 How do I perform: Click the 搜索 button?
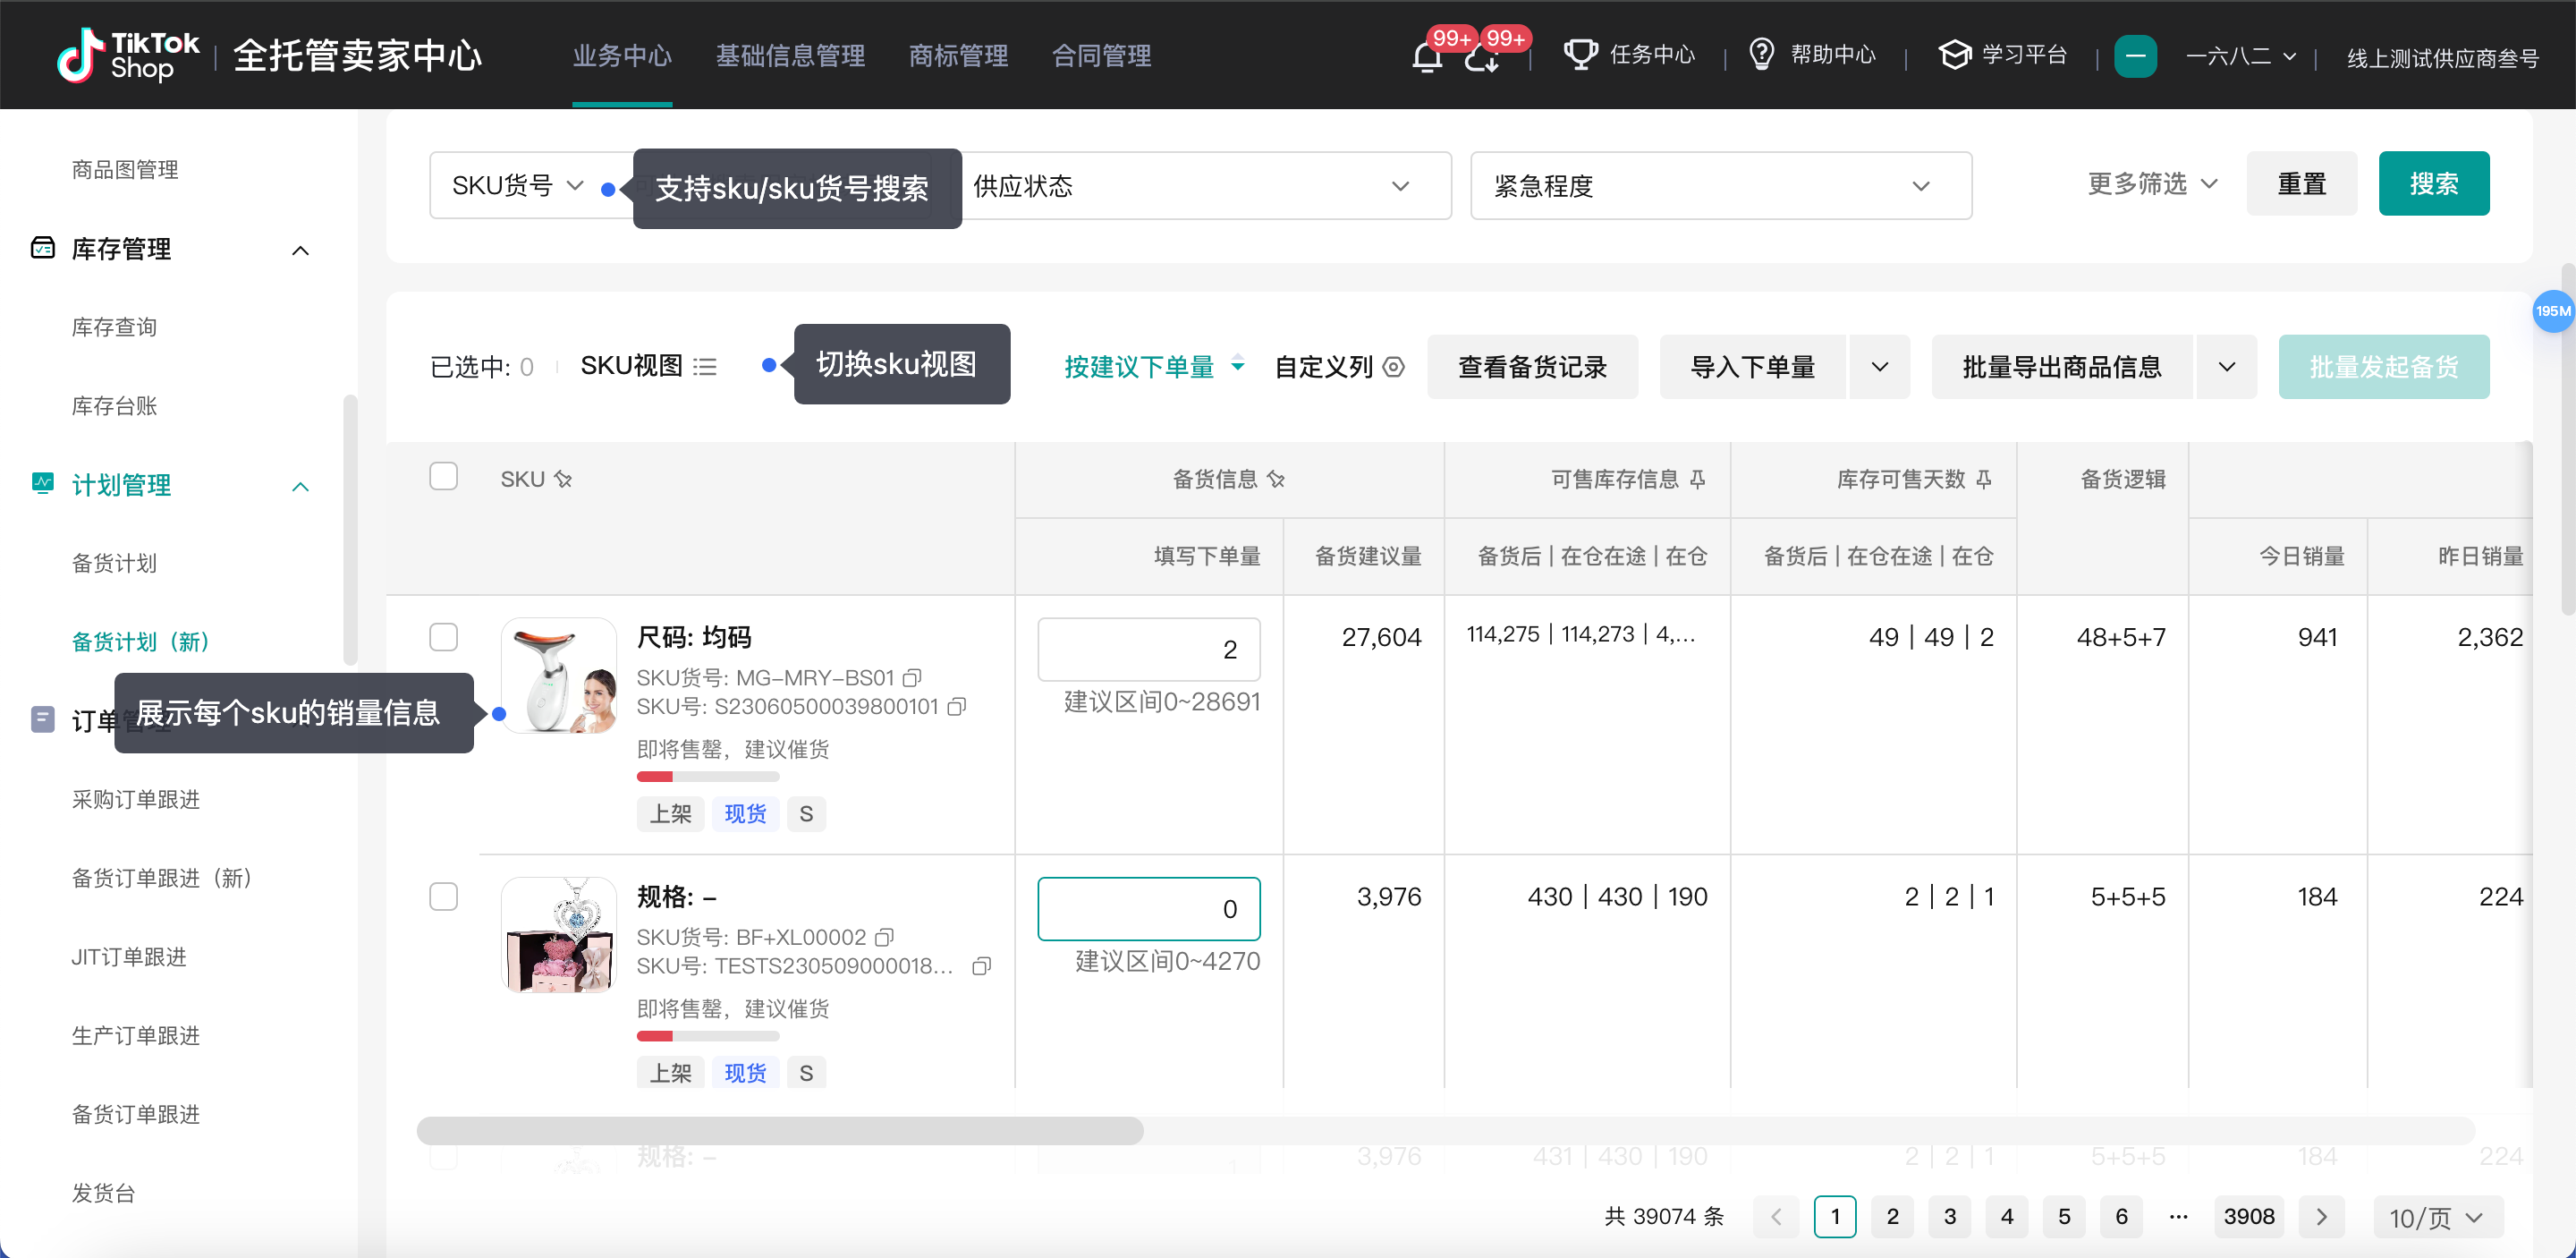click(2433, 184)
